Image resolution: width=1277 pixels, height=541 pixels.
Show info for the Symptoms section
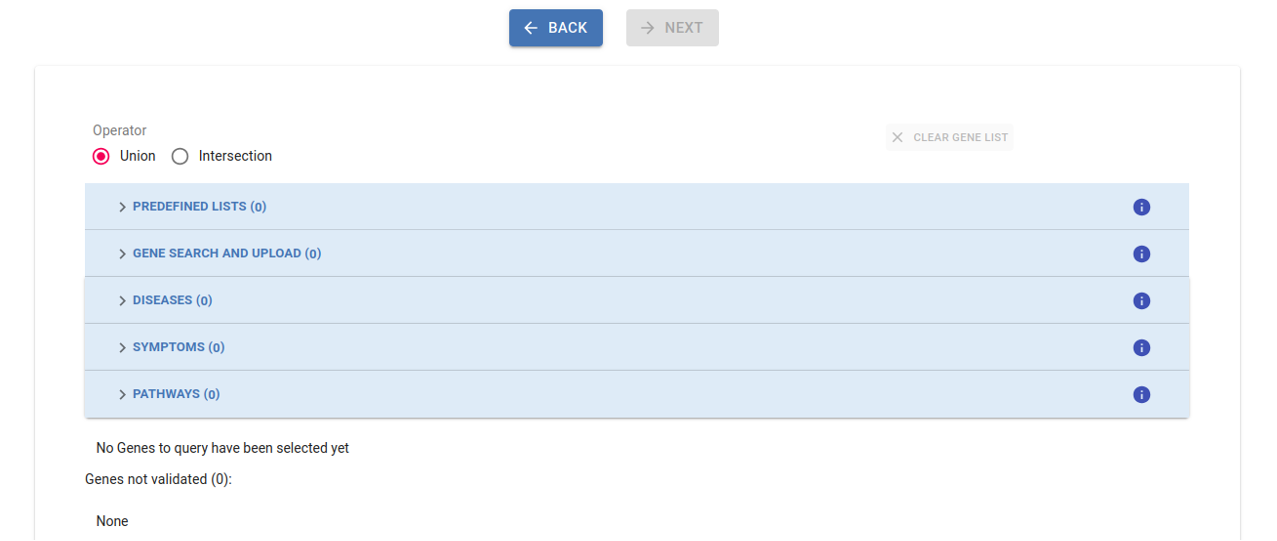(1141, 348)
